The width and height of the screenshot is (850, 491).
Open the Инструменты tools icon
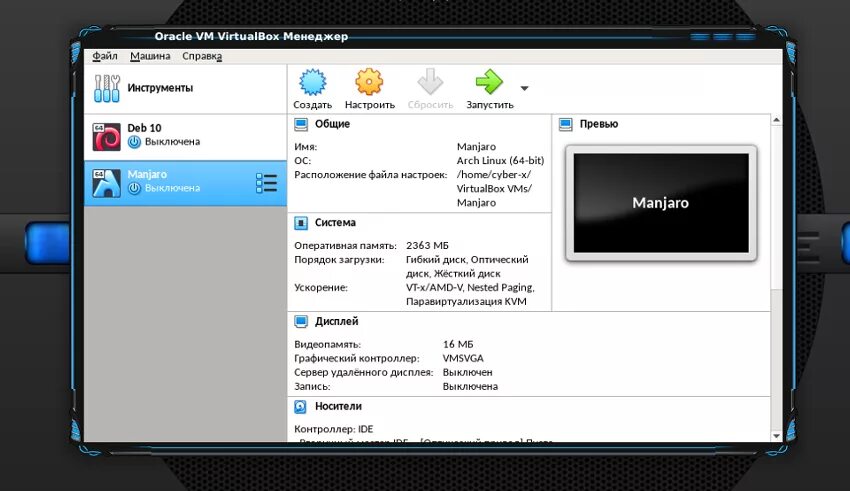(x=107, y=88)
